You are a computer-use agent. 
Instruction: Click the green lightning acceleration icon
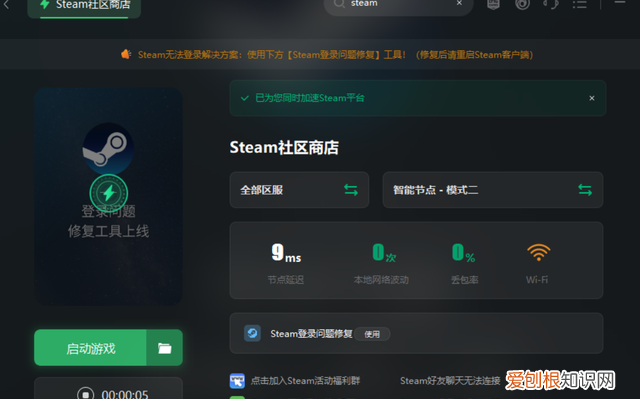tap(109, 193)
